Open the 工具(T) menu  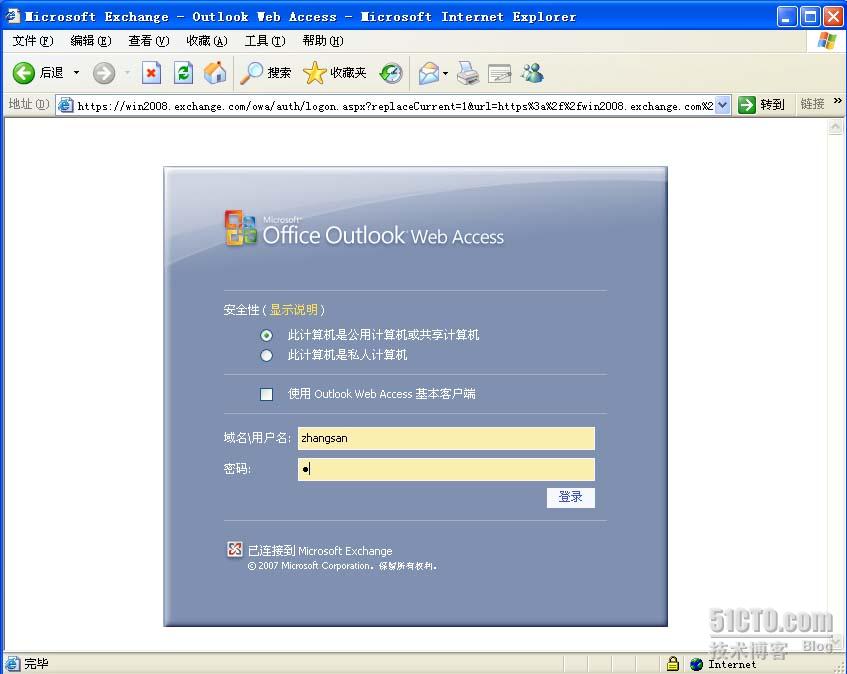coord(265,41)
